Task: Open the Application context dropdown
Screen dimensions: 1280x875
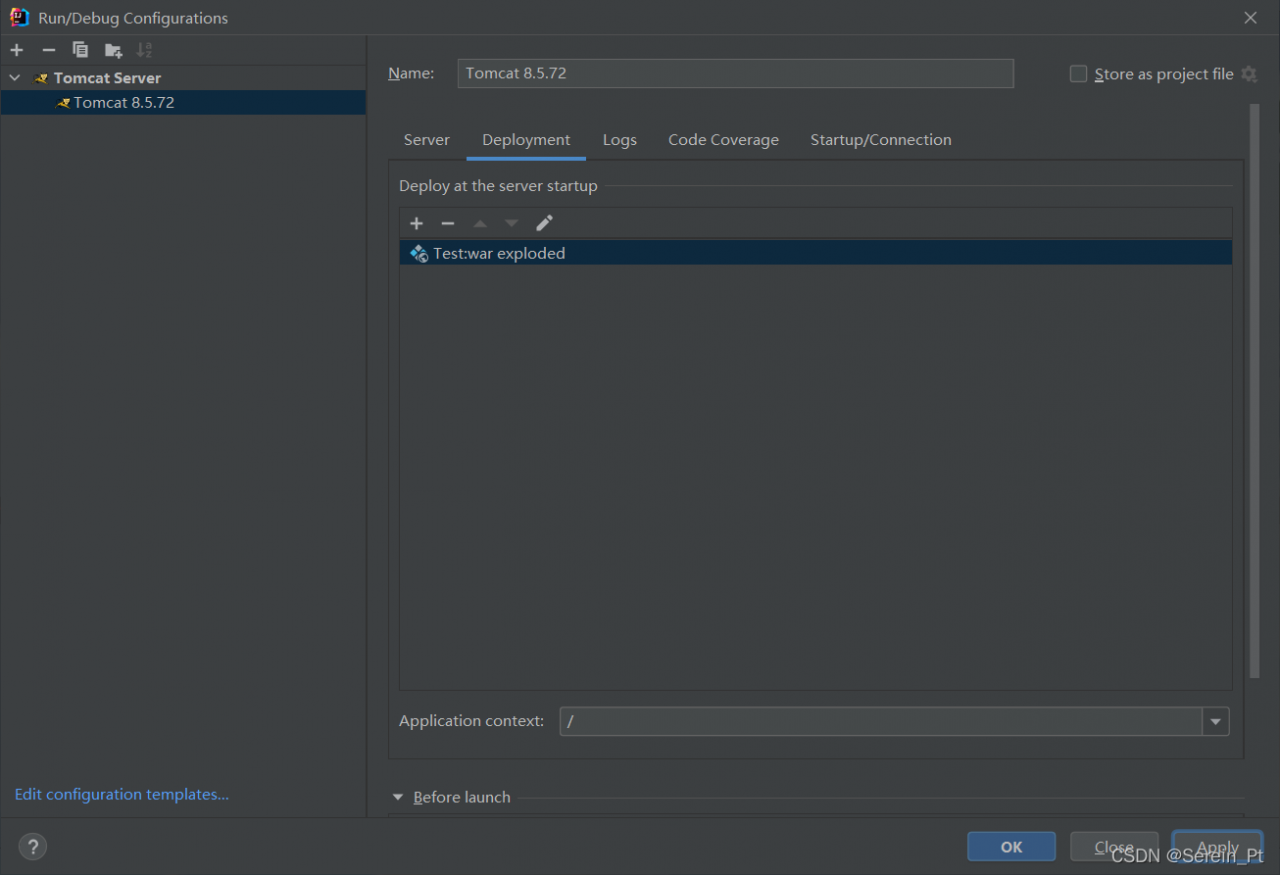Action: [1215, 721]
